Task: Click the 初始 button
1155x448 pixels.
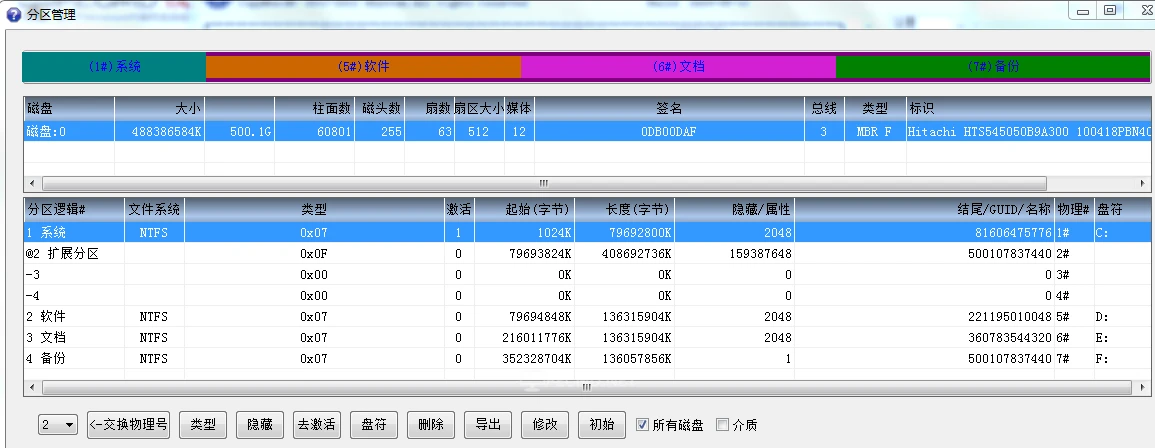Action: coord(602,424)
